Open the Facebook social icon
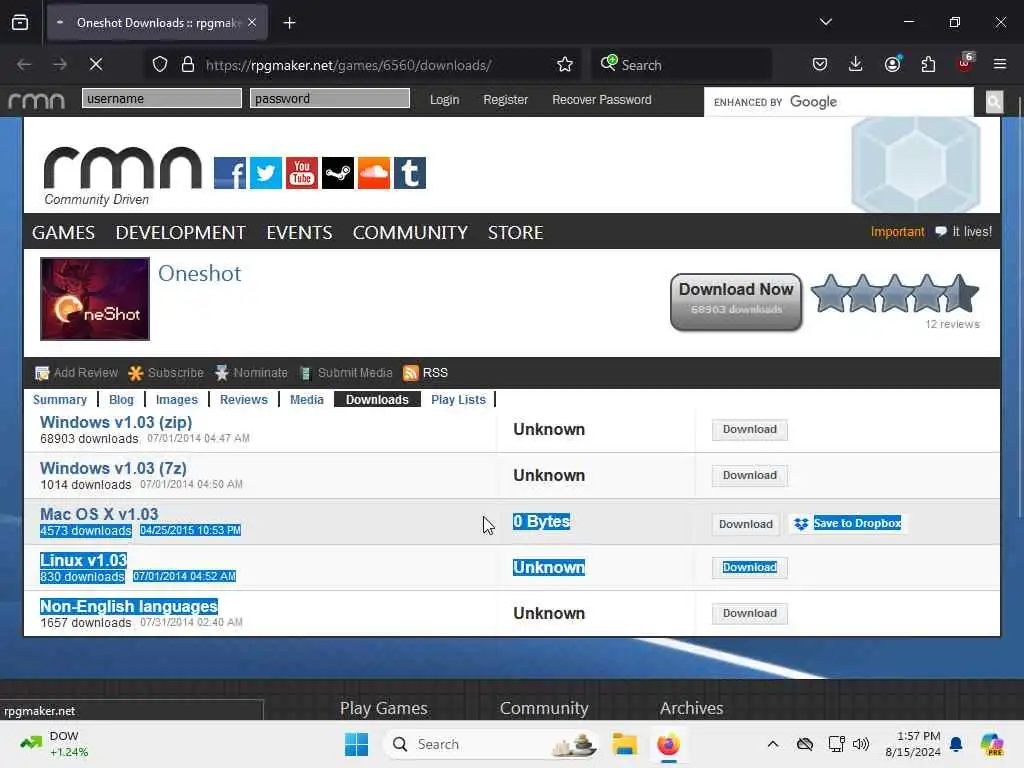 point(230,173)
